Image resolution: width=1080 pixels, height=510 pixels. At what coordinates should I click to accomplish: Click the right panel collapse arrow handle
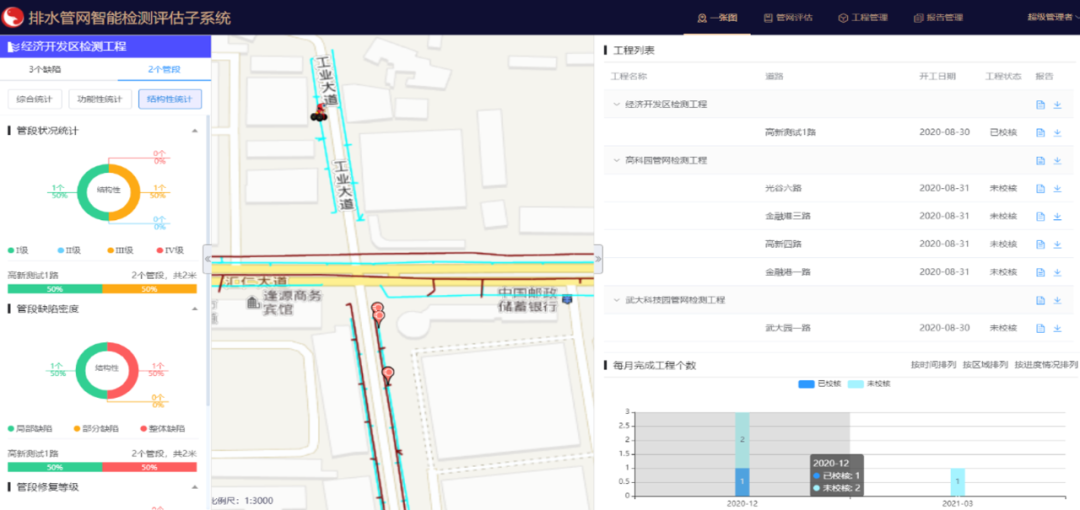pyautogui.click(x=599, y=258)
